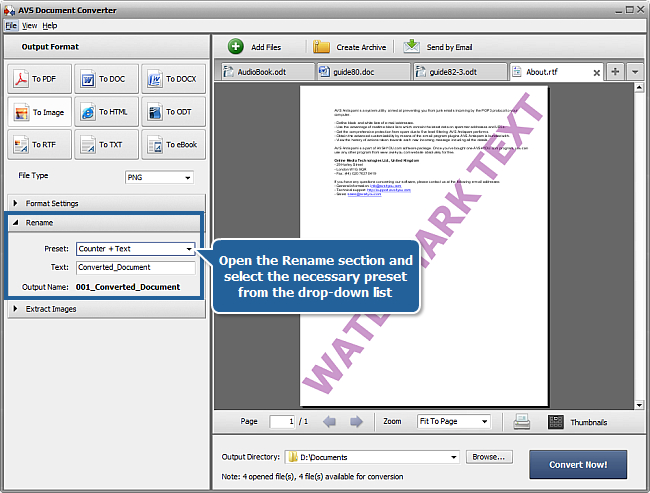This screenshot has height=493, width=650.
Task: Toggle the Thumbnails view icon
Action: coord(556,422)
